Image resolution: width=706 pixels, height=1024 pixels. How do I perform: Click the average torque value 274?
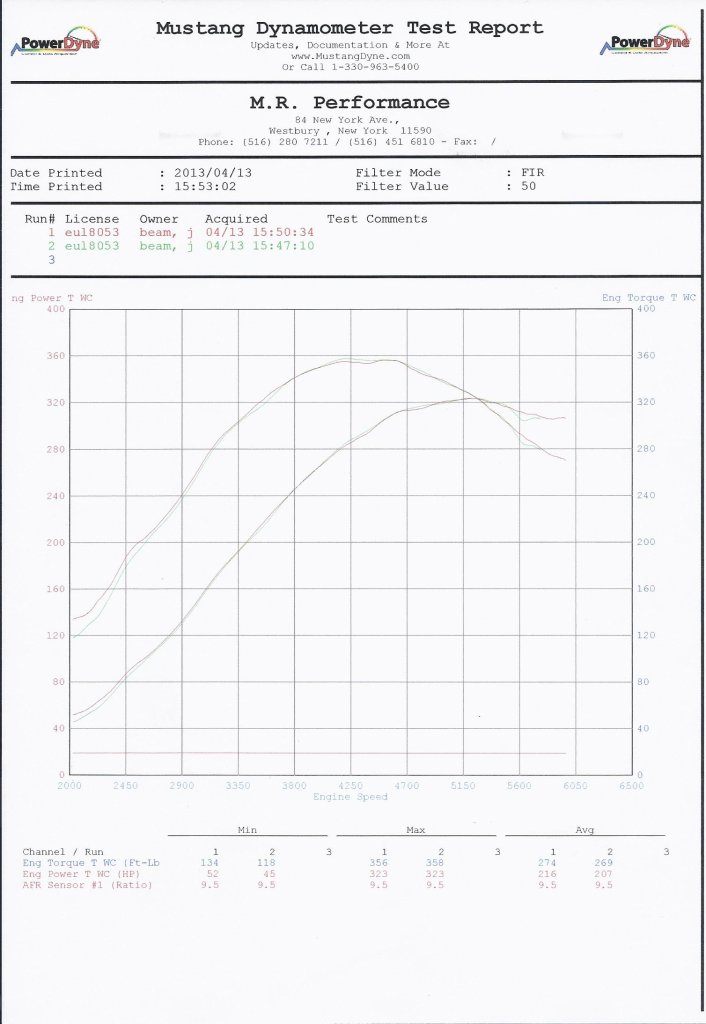[547, 863]
